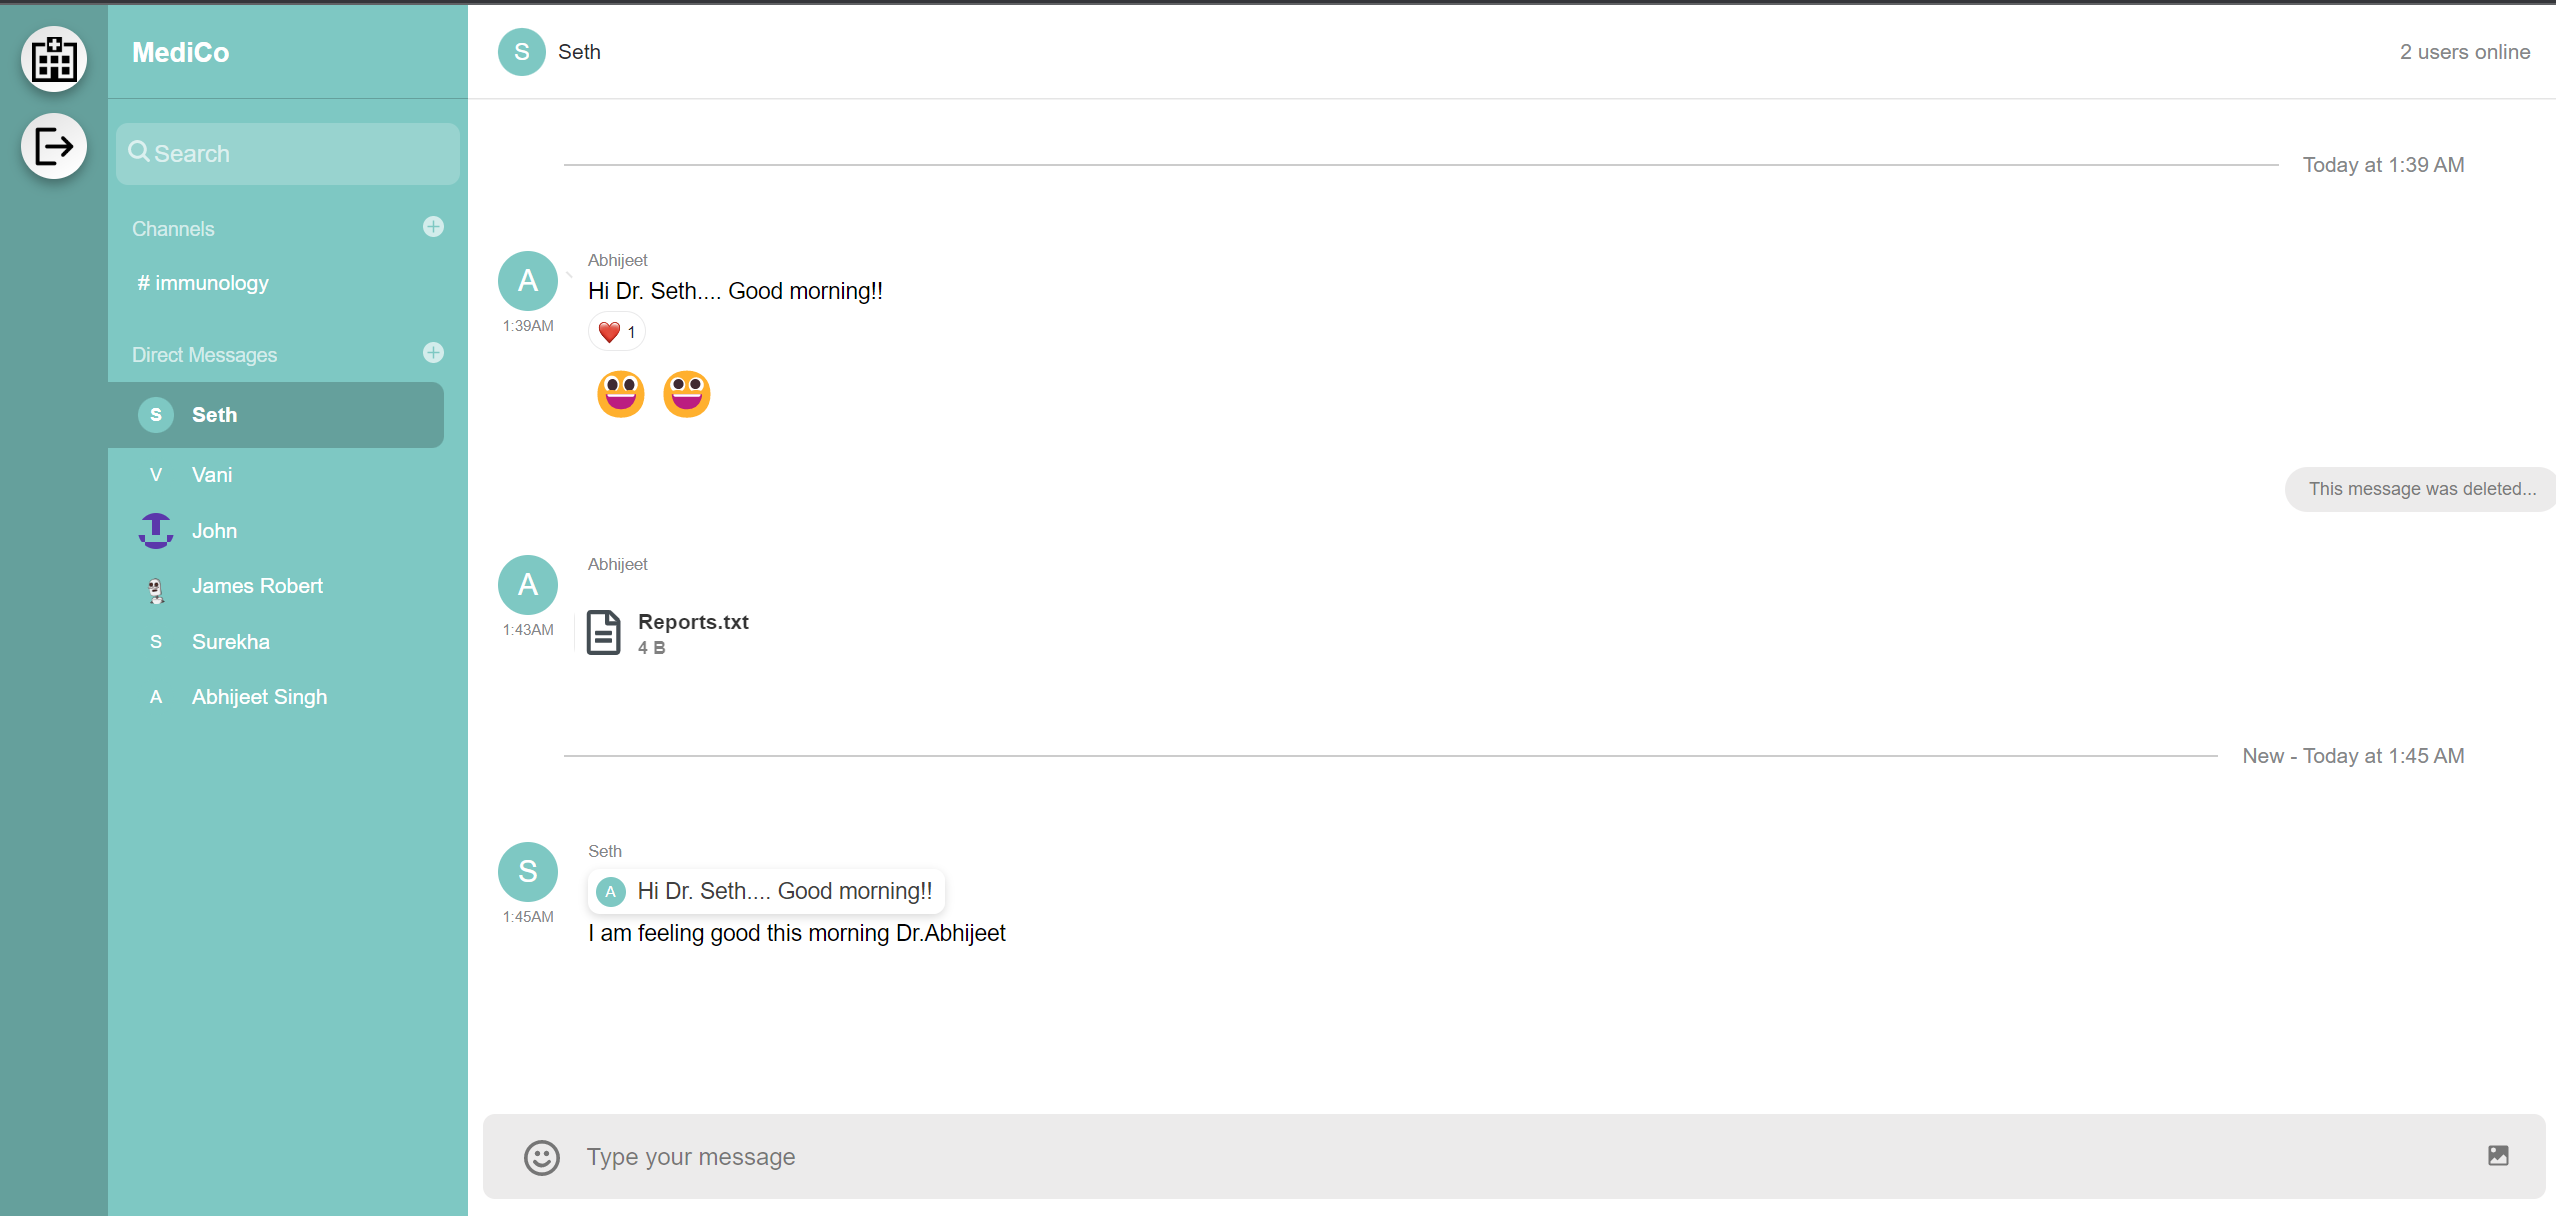Open the #immunology channel
Image resolution: width=2556 pixels, height=1216 pixels.
click(x=203, y=283)
